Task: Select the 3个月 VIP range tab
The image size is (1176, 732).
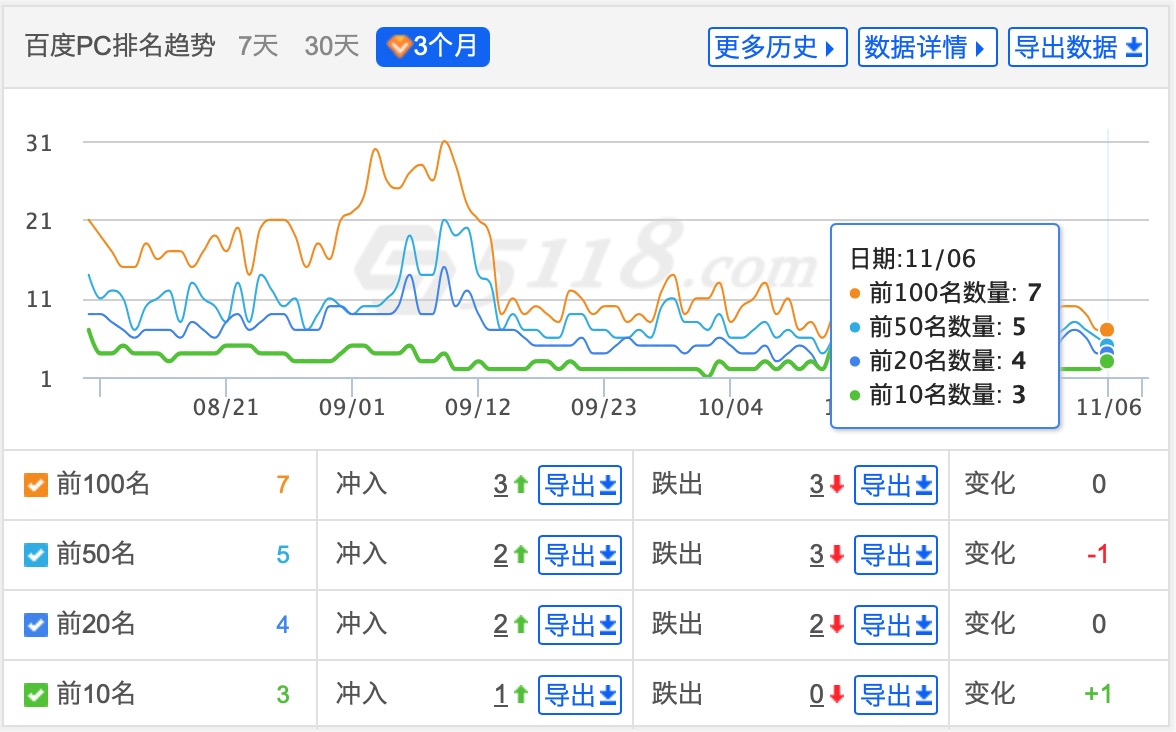Action: pyautogui.click(x=432, y=46)
